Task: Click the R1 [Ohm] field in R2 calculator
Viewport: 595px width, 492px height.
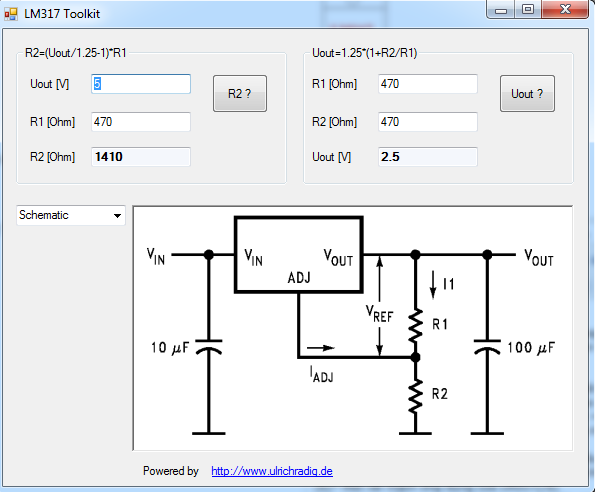Action: (x=141, y=122)
